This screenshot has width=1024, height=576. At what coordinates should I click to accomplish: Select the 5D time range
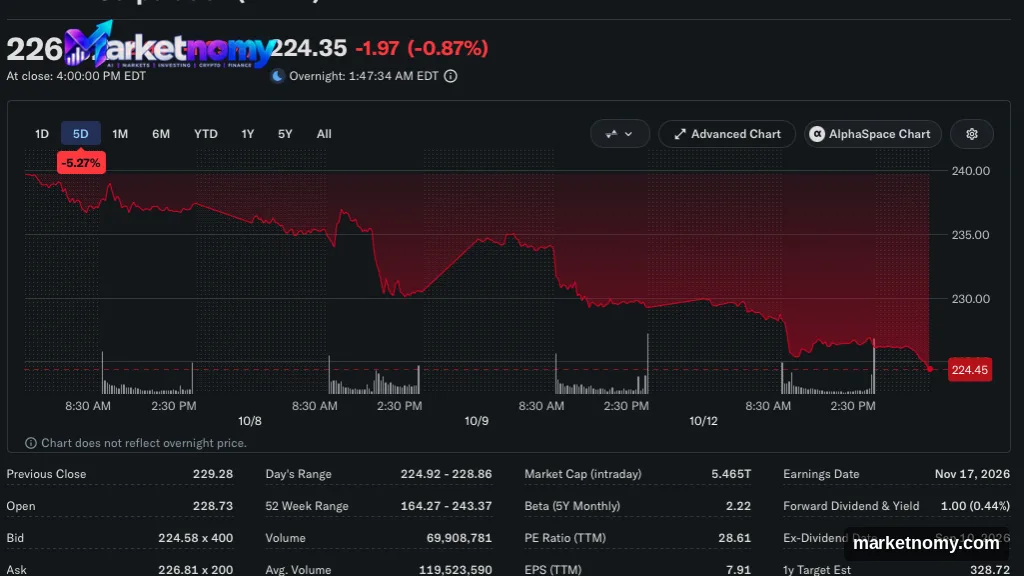coord(80,134)
